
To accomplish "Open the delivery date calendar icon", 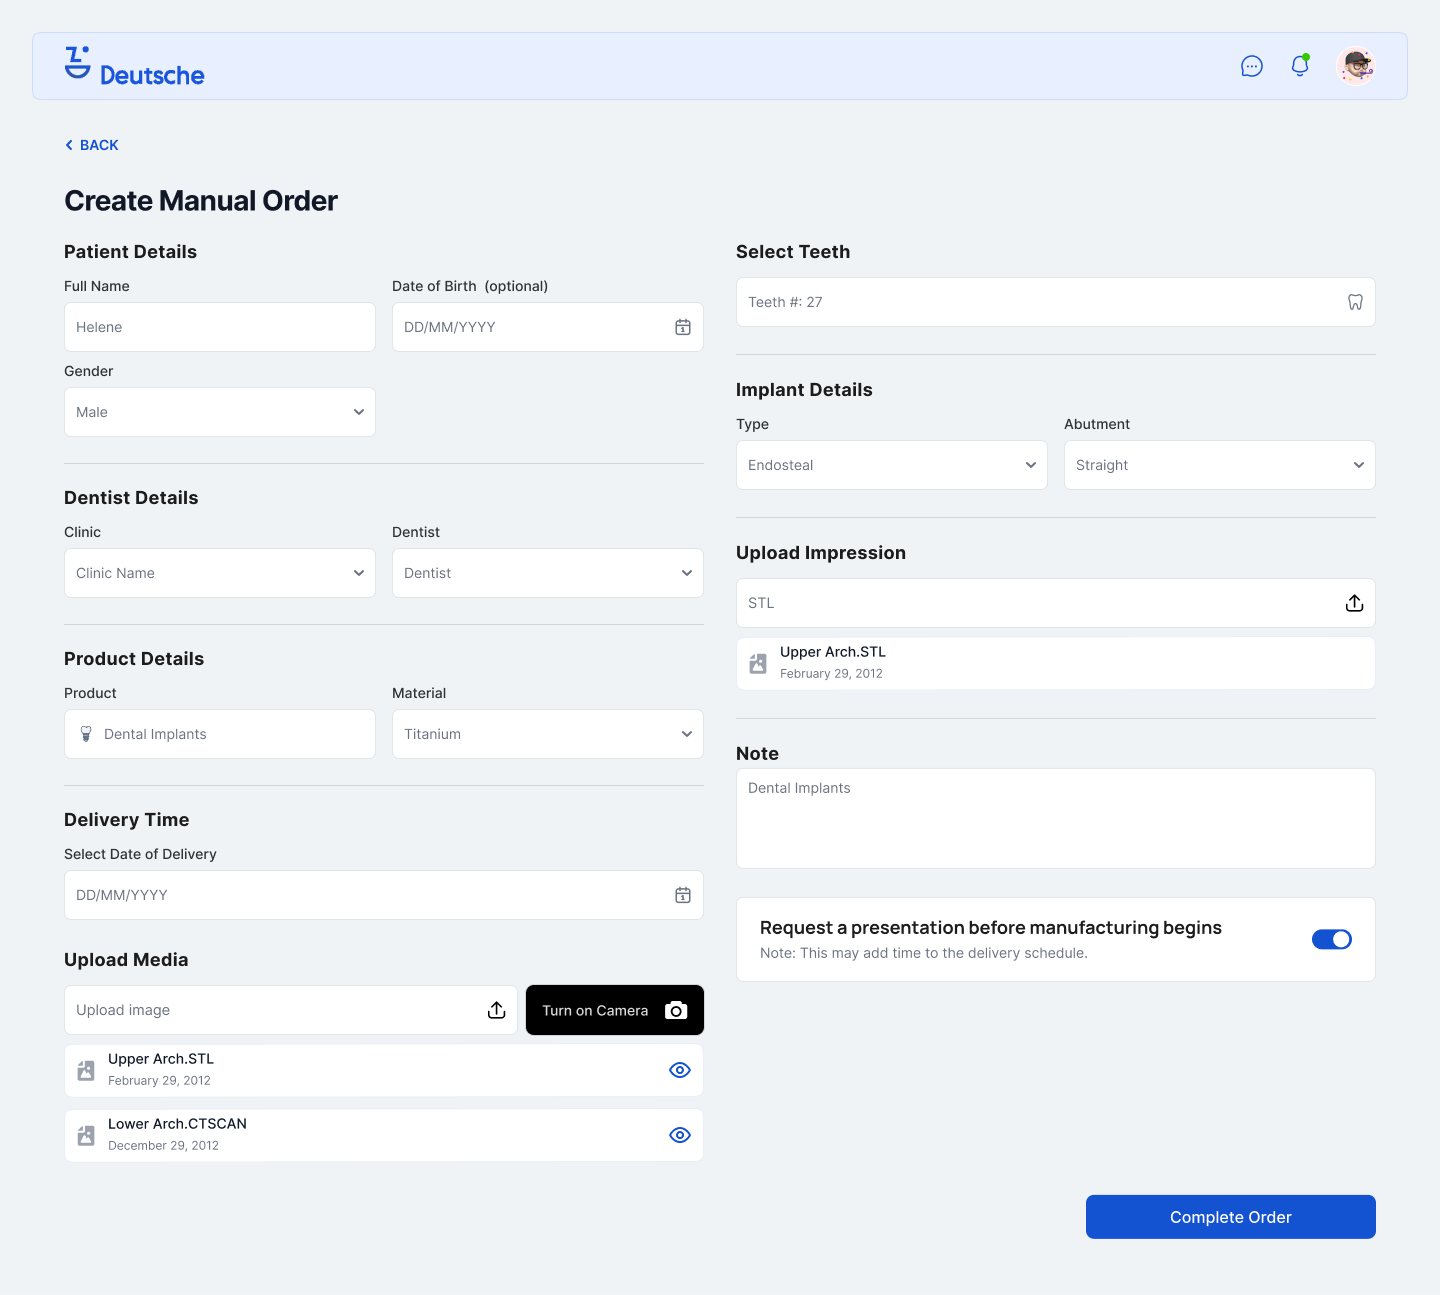I will pyautogui.click(x=683, y=895).
